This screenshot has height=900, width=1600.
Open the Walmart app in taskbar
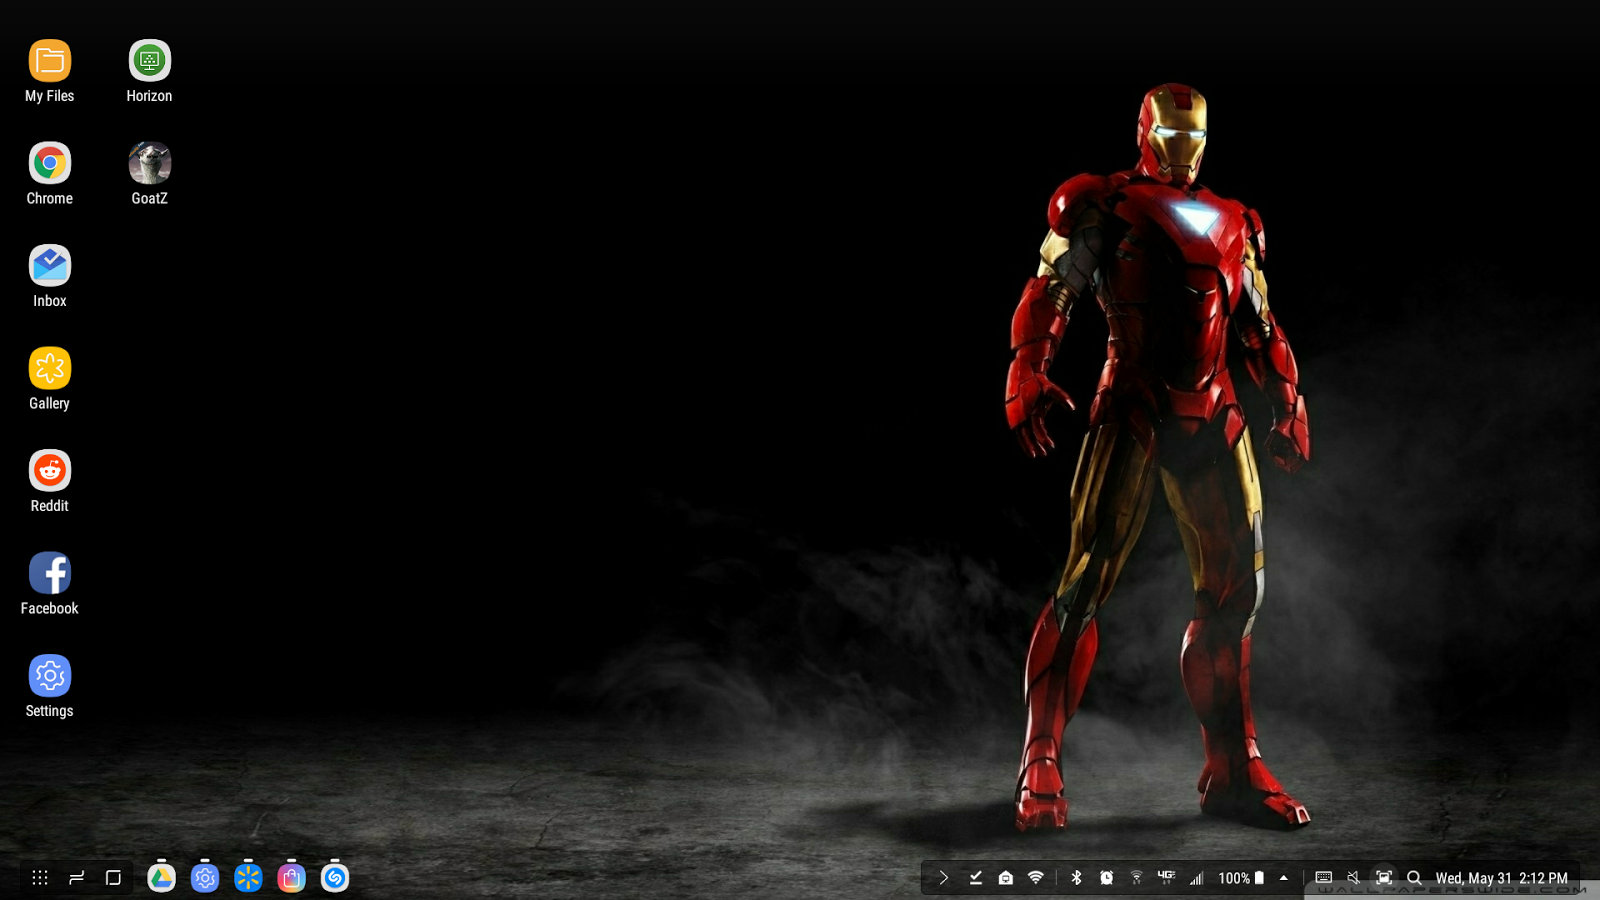248,878
